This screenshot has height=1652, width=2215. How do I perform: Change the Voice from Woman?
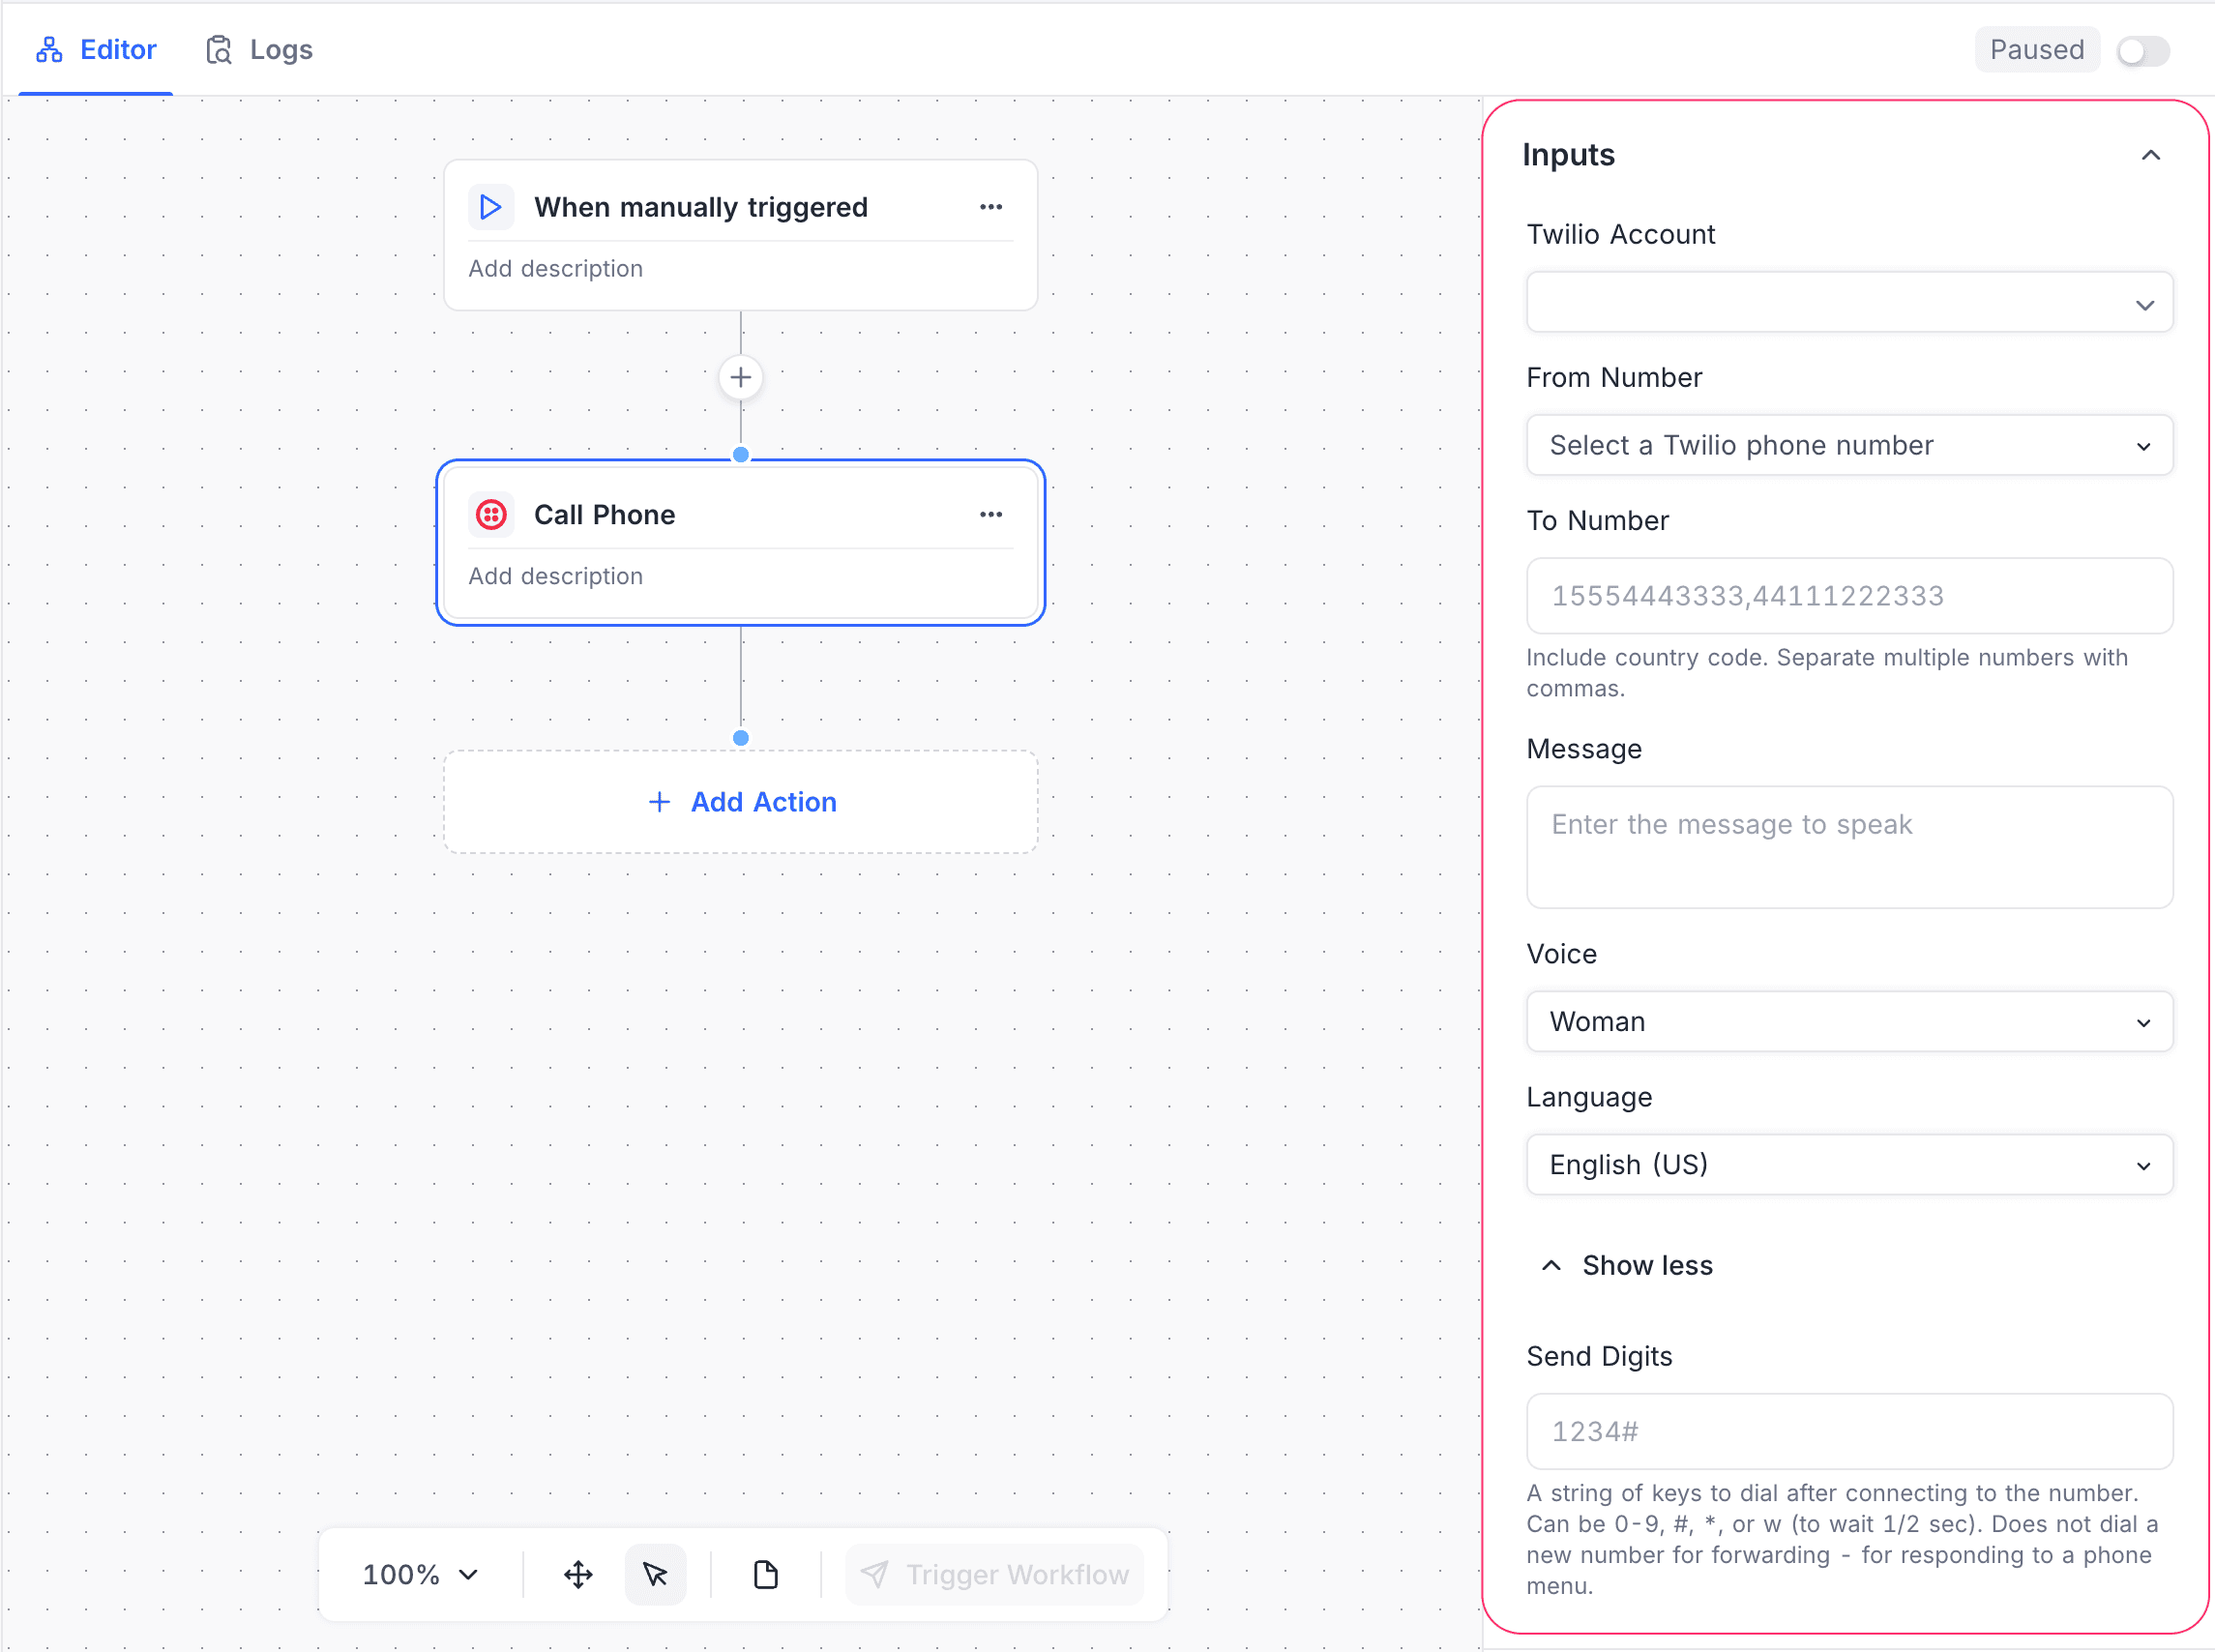1848,1021
